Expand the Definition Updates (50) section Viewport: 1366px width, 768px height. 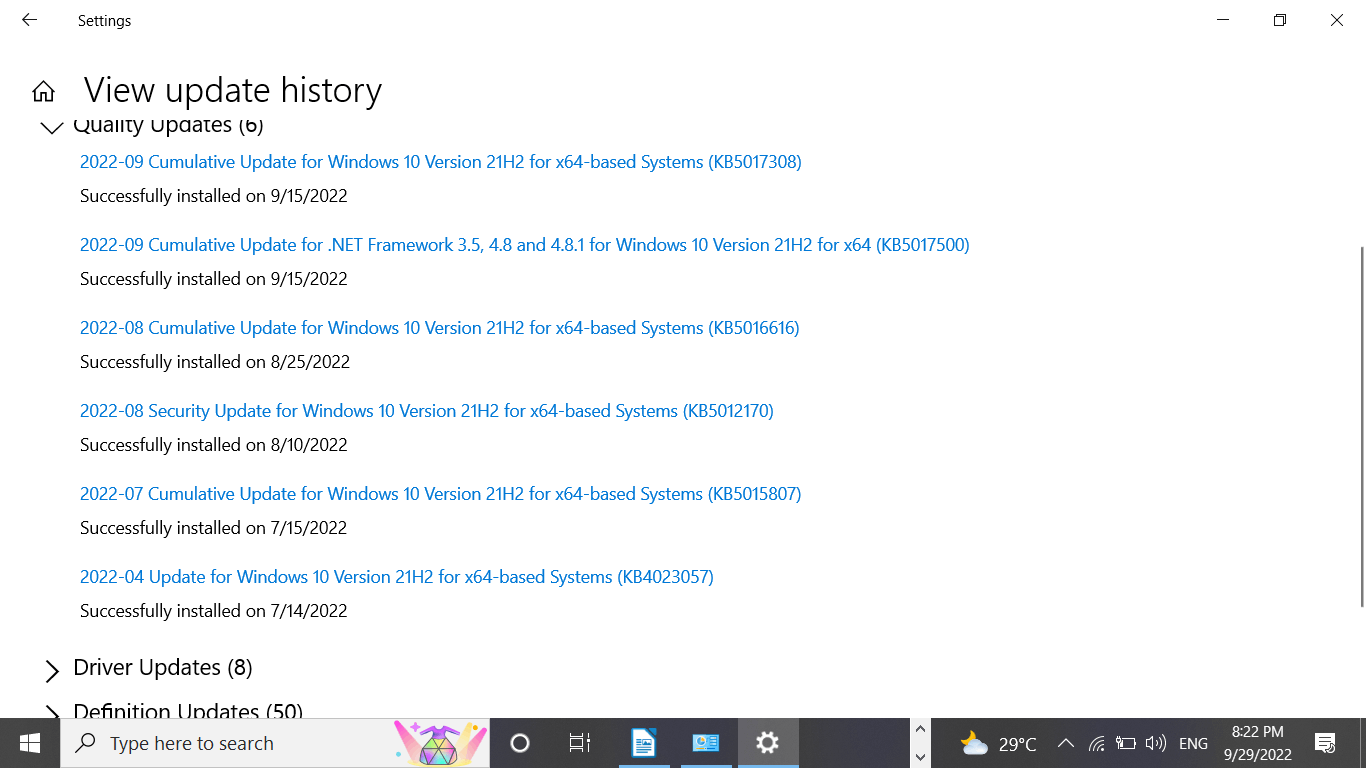pos(52,712)
